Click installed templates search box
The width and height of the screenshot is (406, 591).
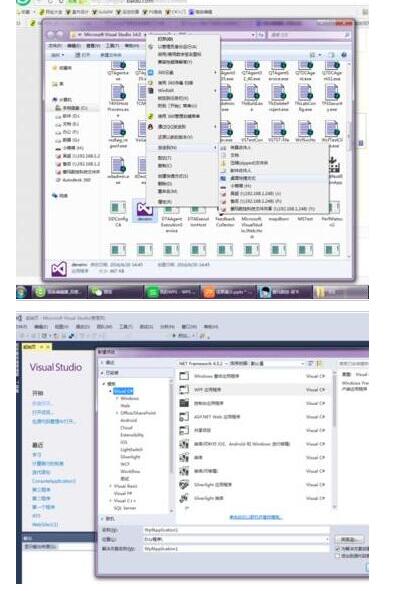[x=352, y=363]
